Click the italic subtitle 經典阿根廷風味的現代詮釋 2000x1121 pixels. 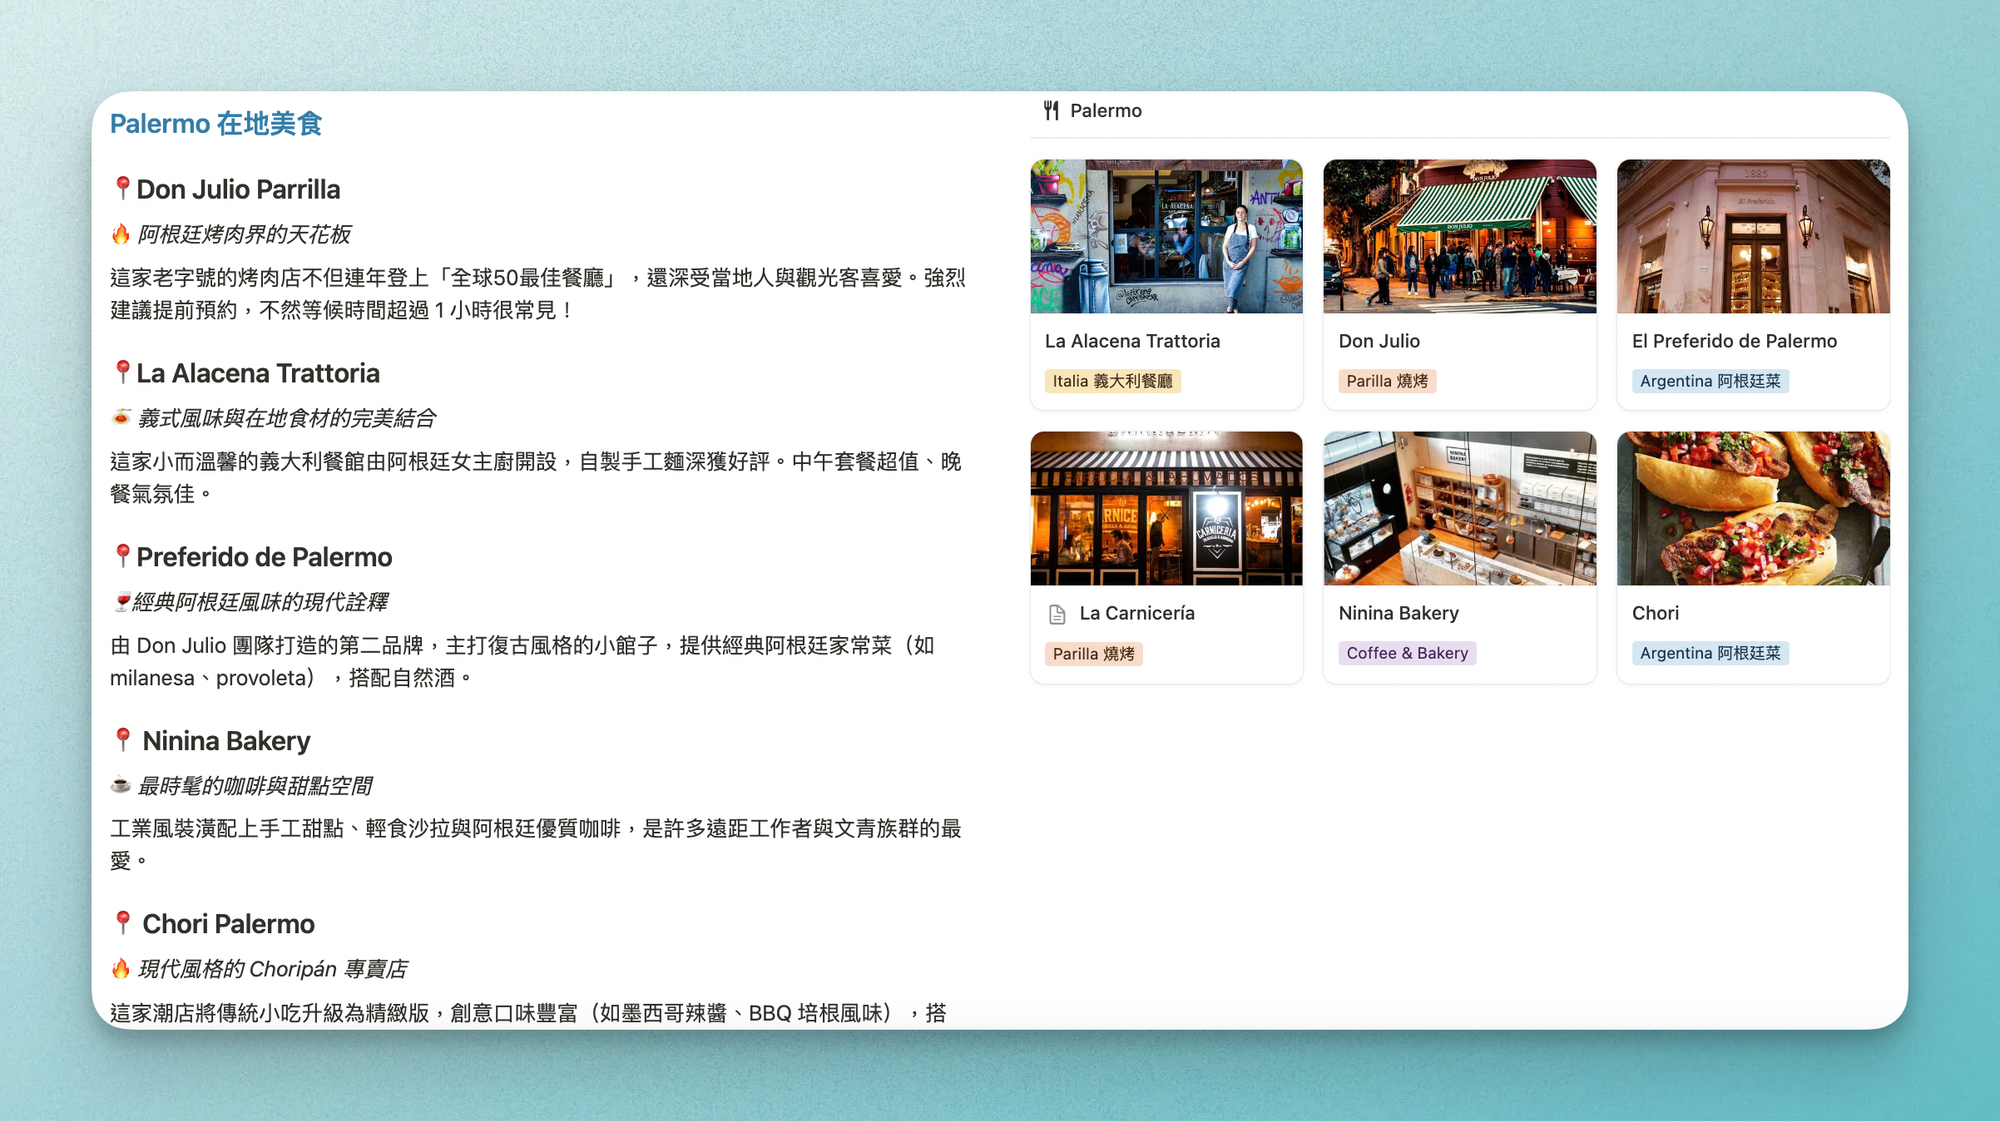pyautogui.click(x=261, y=602)
